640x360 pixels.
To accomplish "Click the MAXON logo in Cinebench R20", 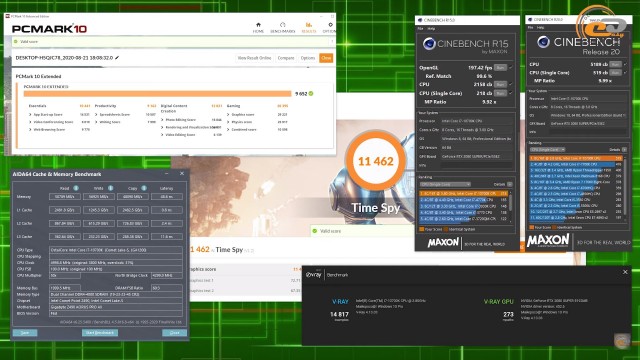I will (548, 240).
